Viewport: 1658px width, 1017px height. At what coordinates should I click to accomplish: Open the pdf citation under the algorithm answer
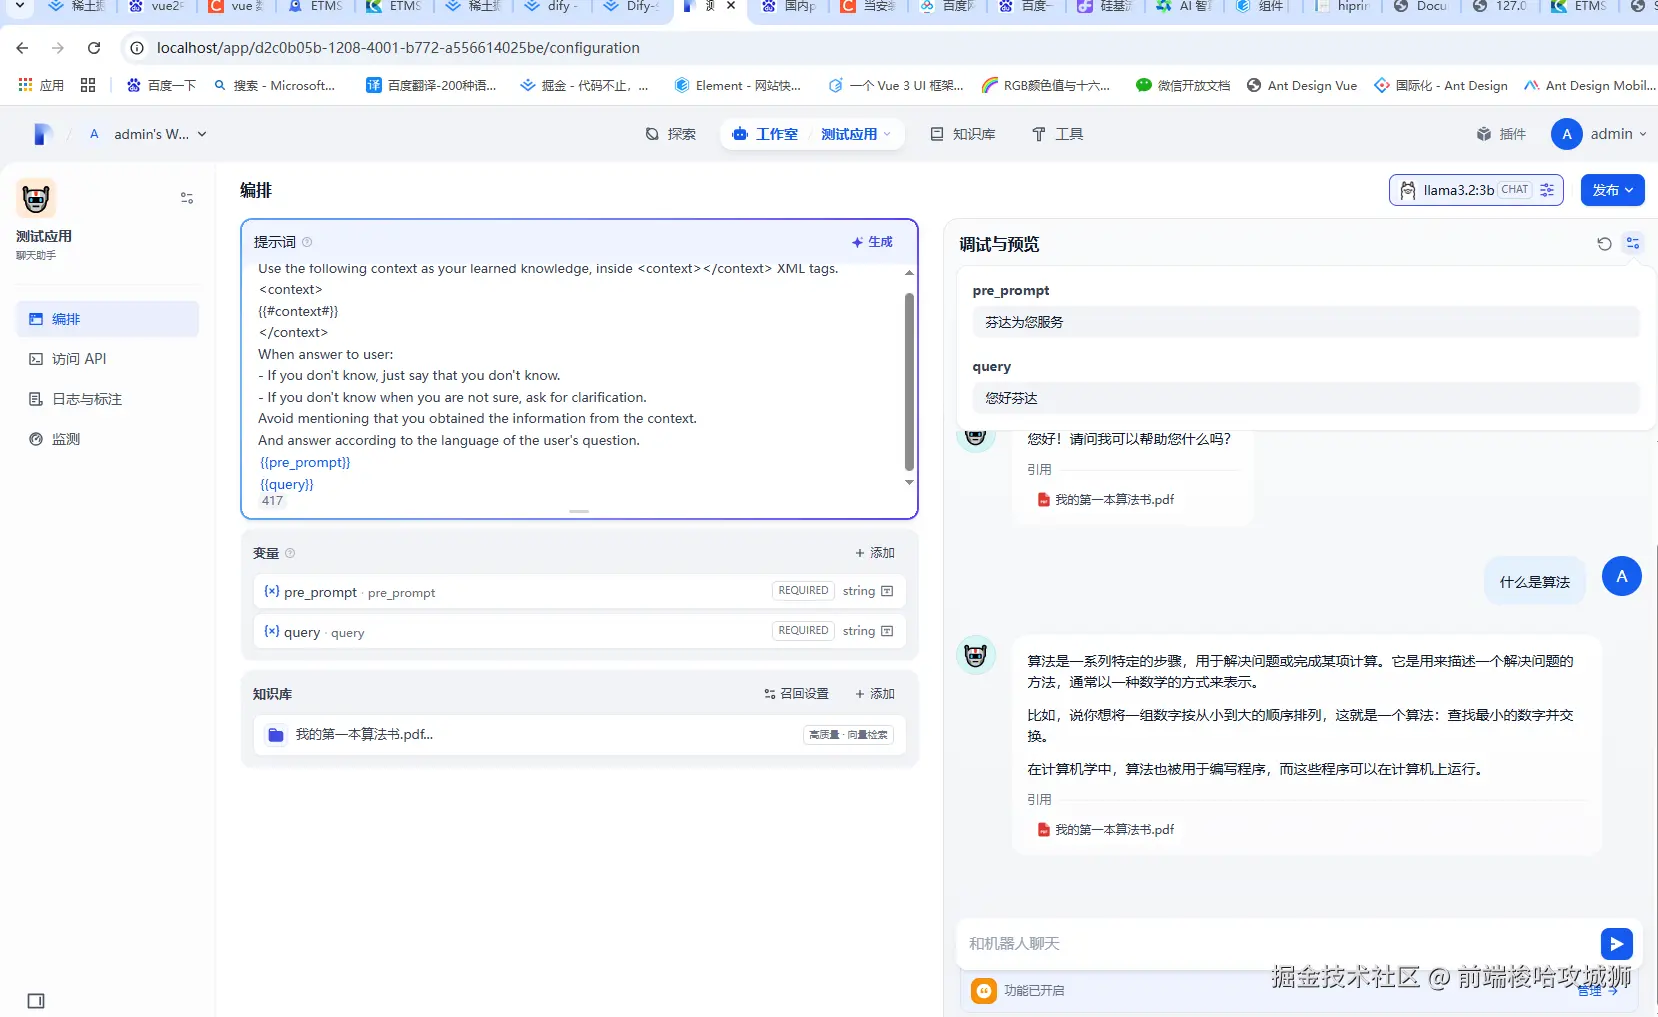coord(1106,830)
